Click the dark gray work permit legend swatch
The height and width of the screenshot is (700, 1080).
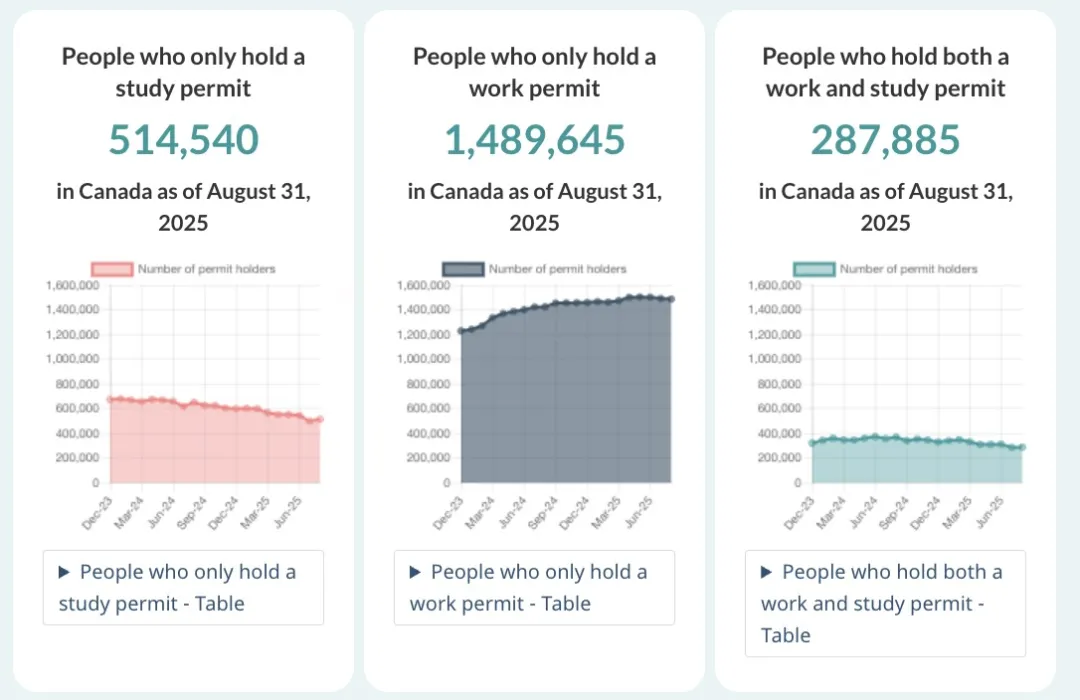[x=463, y=269]
